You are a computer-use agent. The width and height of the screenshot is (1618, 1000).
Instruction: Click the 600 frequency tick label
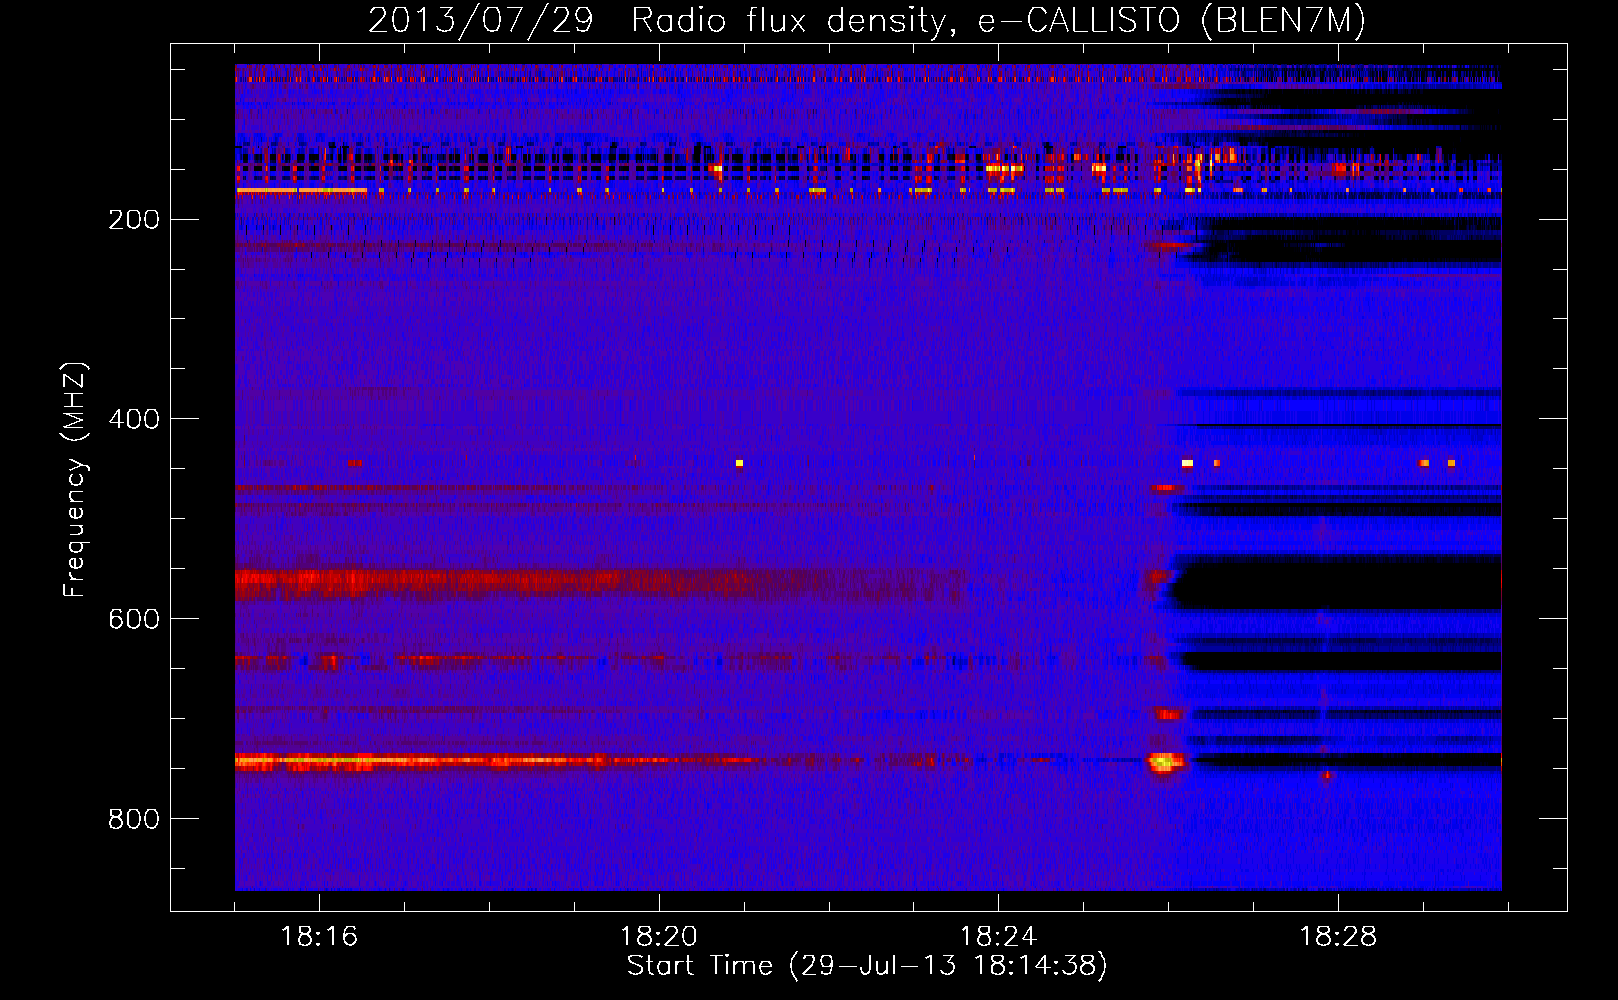point(134,620)
